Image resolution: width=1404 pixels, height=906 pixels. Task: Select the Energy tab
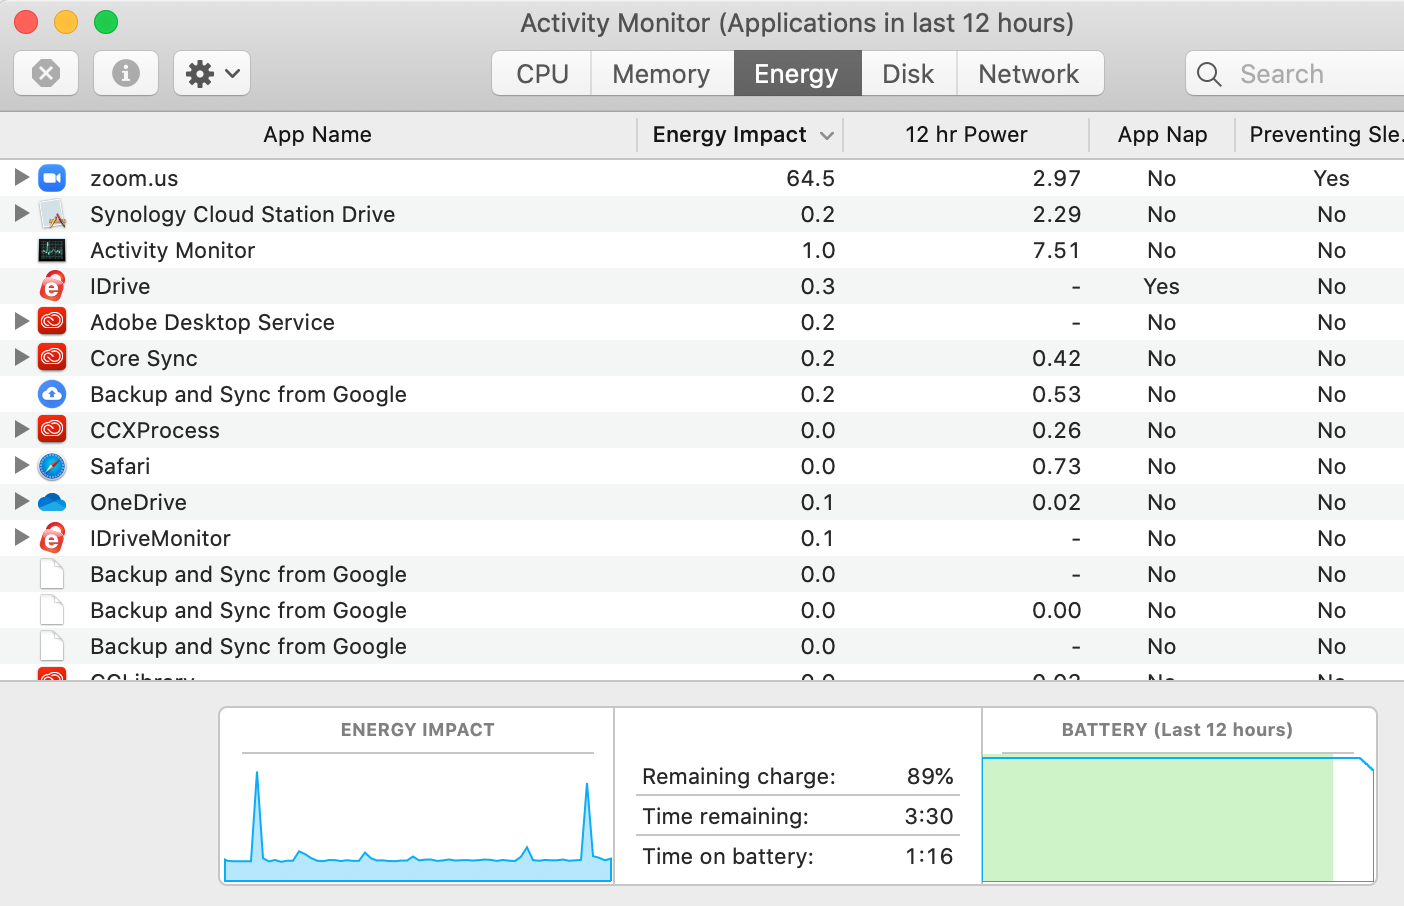click(797, 74)
